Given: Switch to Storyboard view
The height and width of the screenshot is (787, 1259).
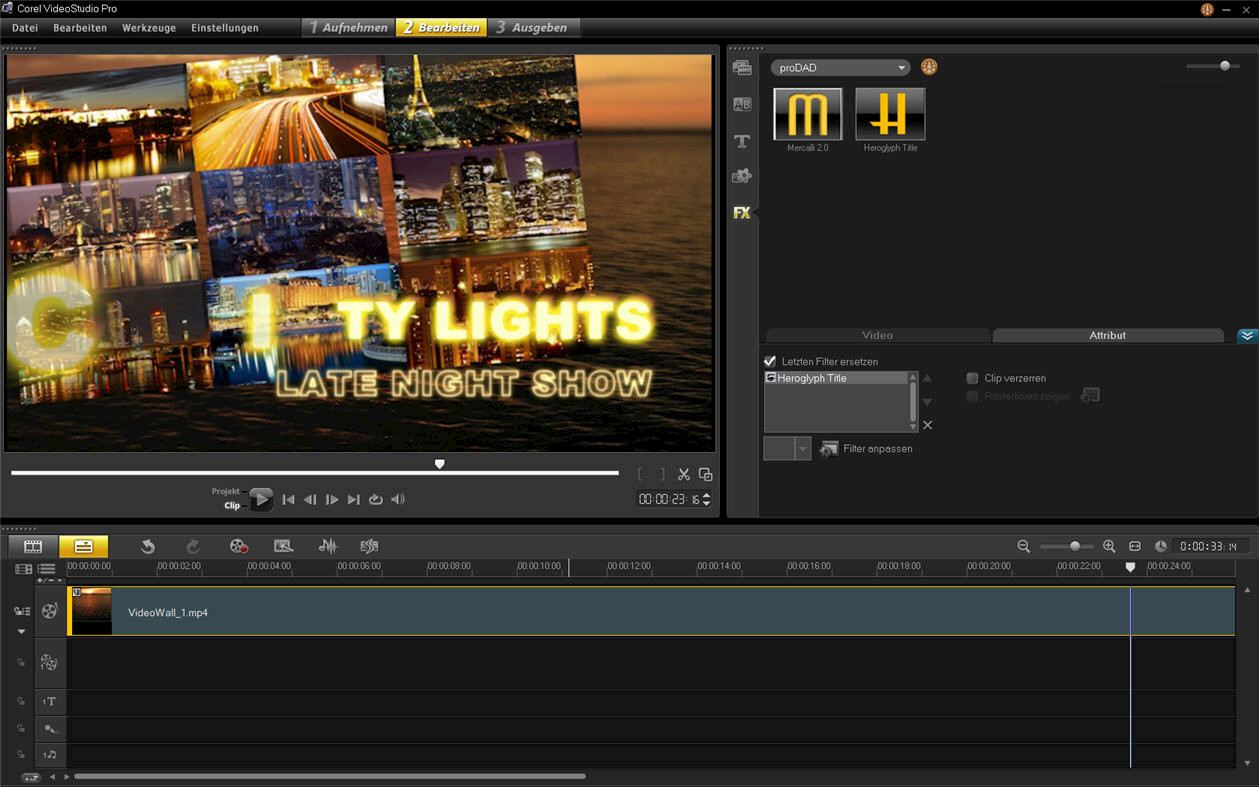Looking at the screenshot, I should pos(33,546).
